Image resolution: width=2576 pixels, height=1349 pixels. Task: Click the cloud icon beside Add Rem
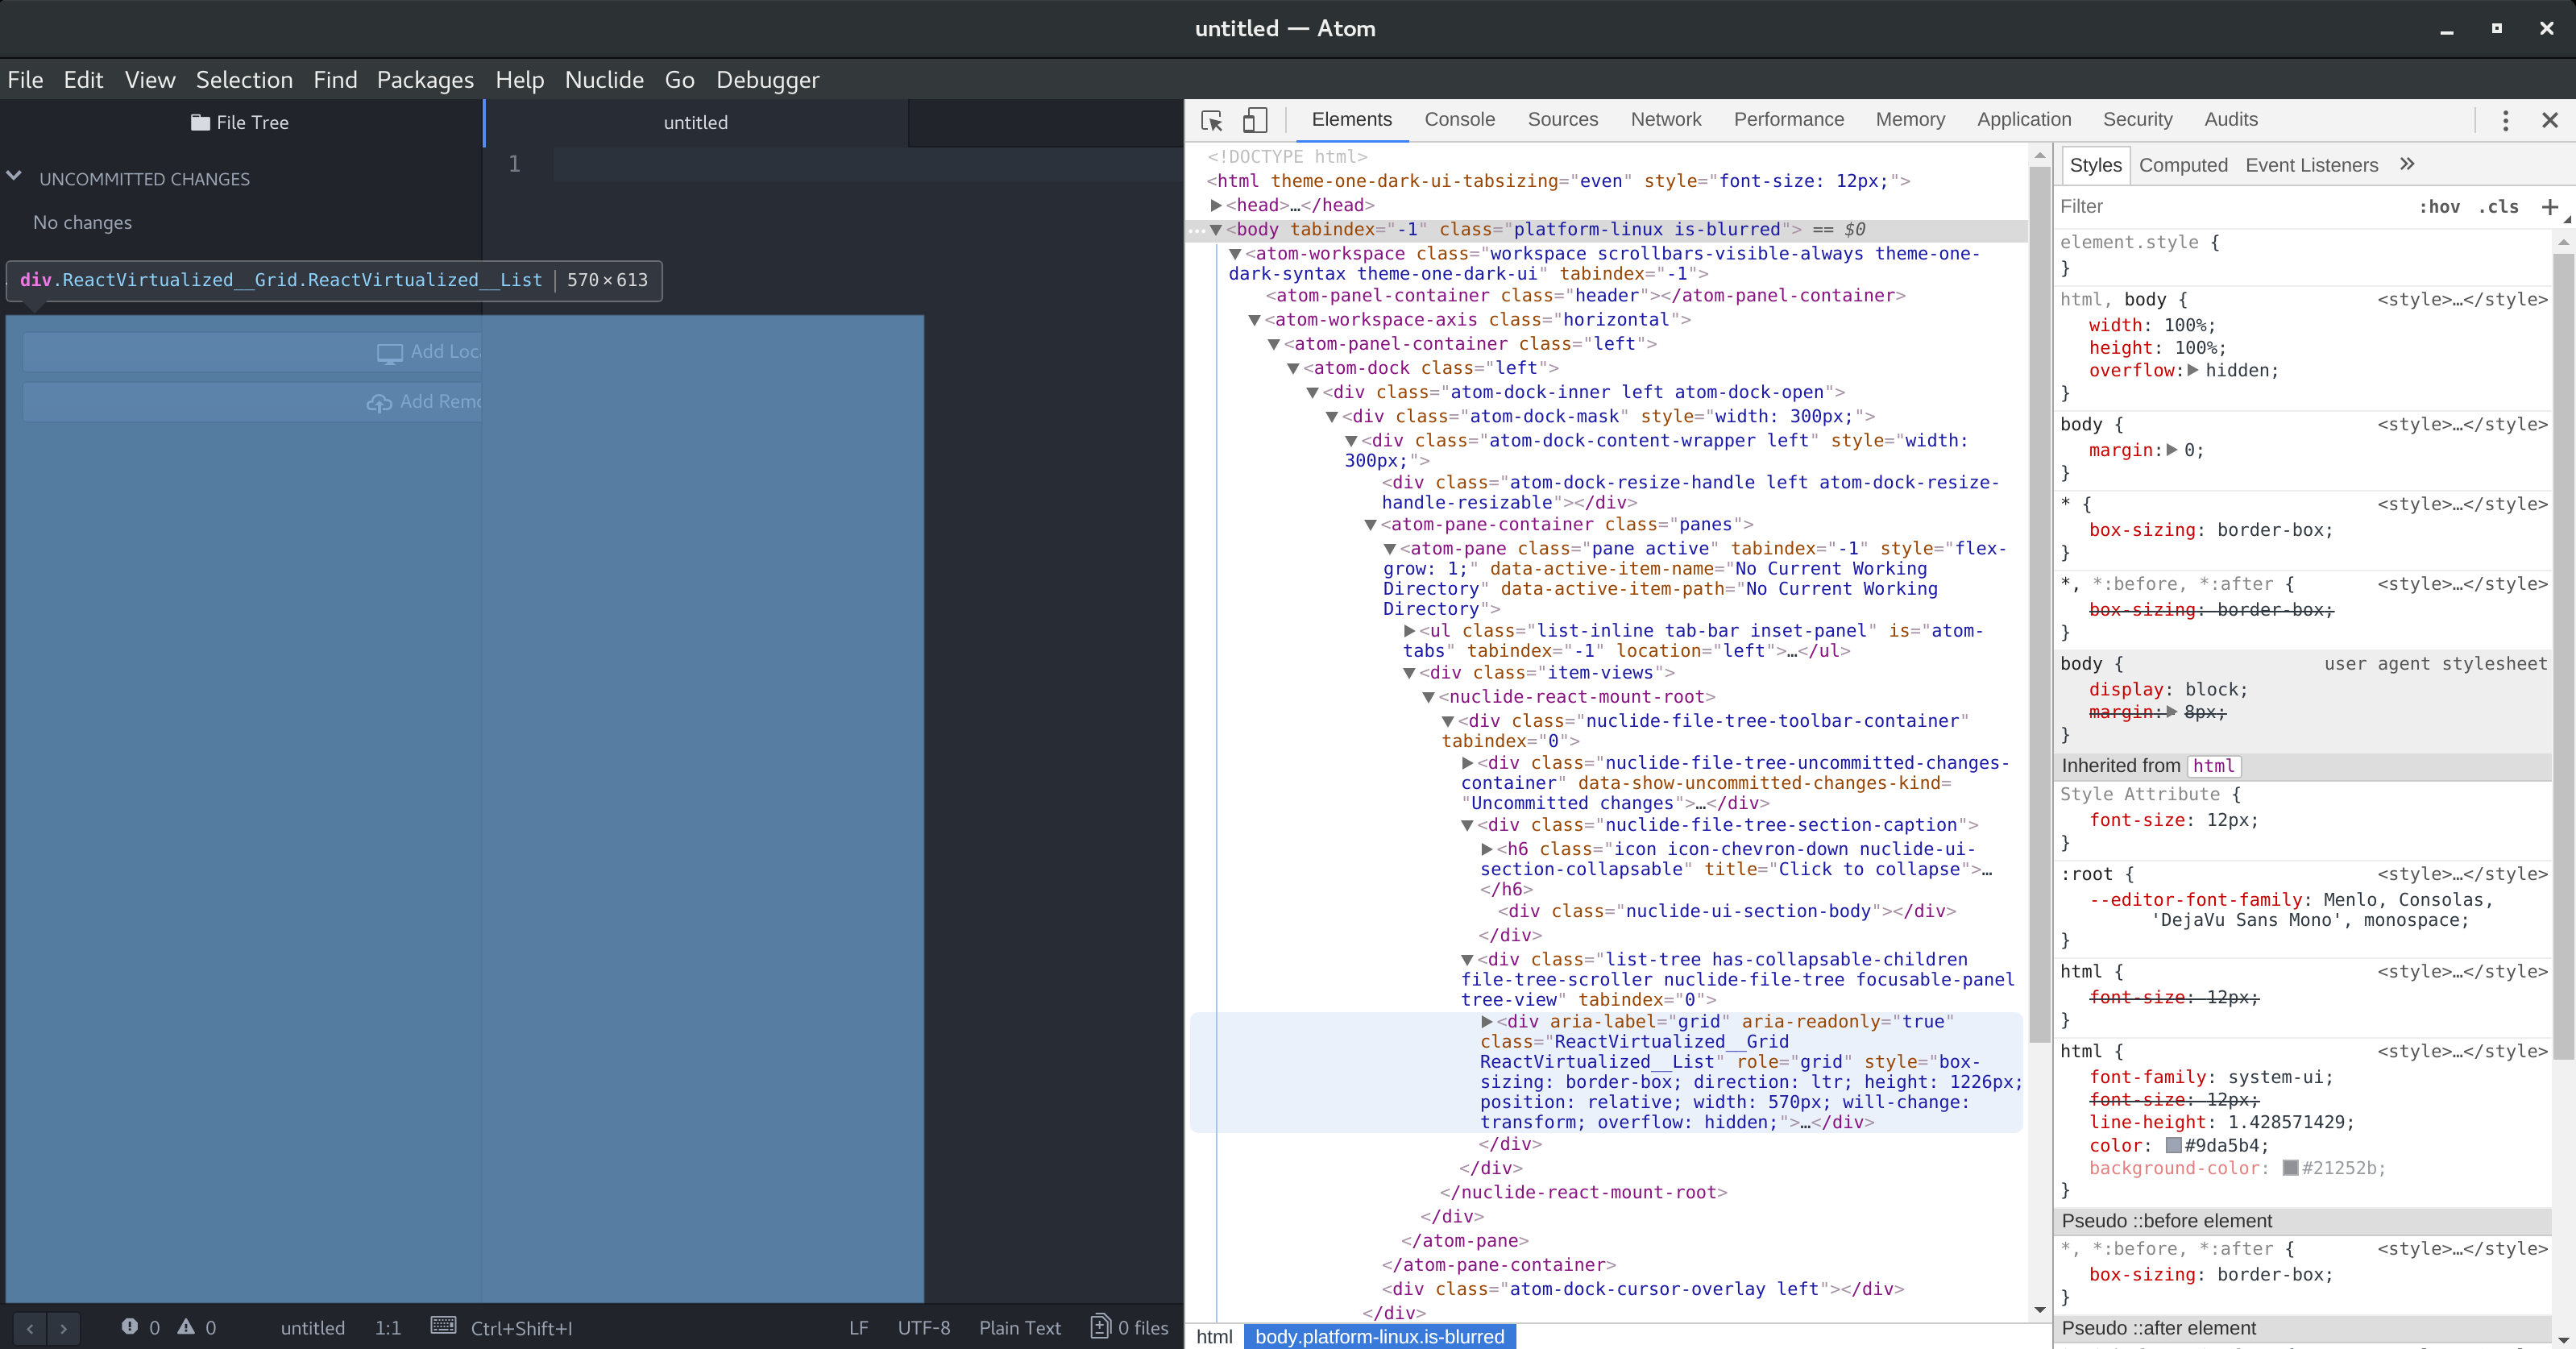point(379,402)
